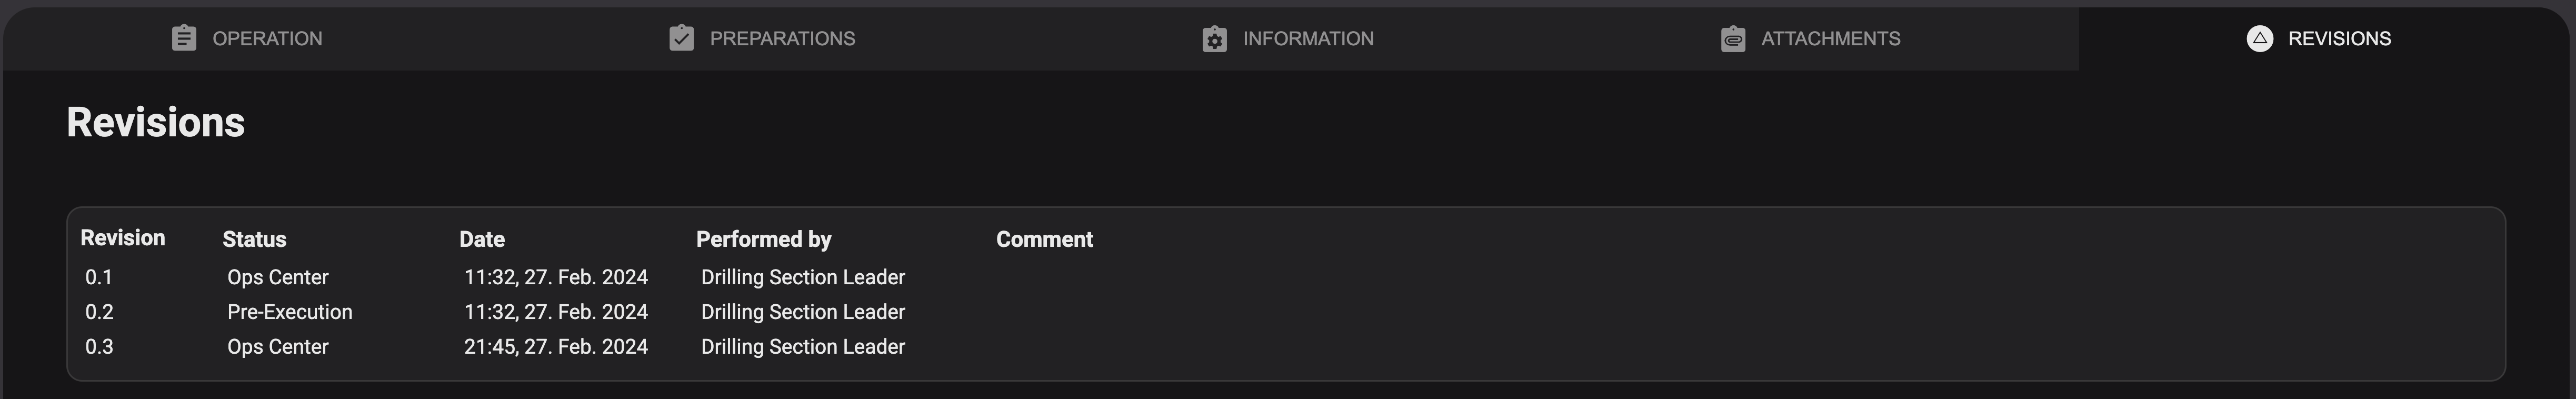The height and width of the screenshot is (399, 2576).
Task: Select the Attachments tab label
Action: (x=1830, y=38)
